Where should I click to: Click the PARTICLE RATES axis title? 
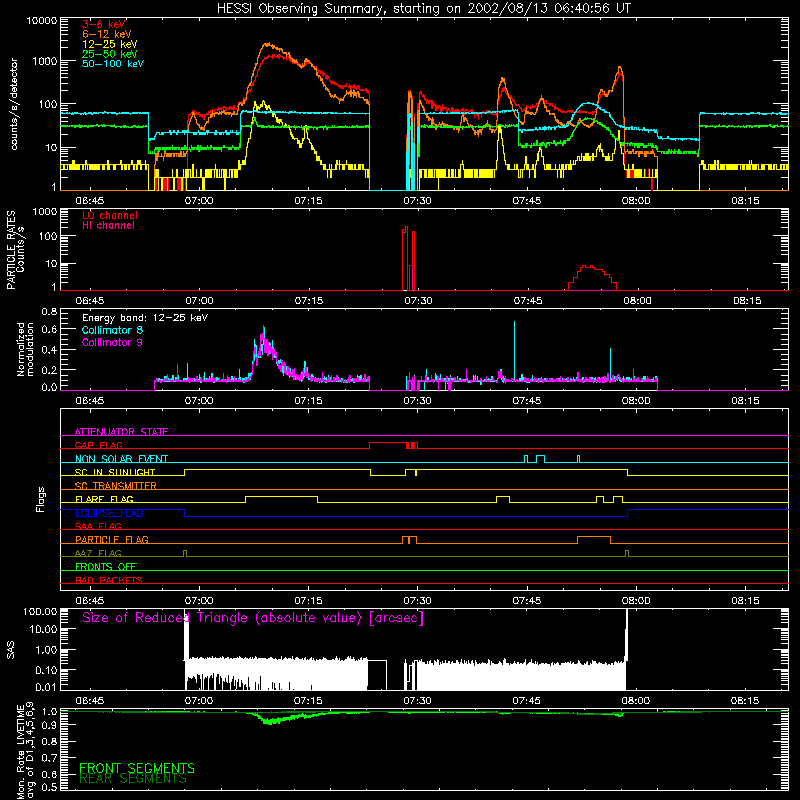click(11, 250)
